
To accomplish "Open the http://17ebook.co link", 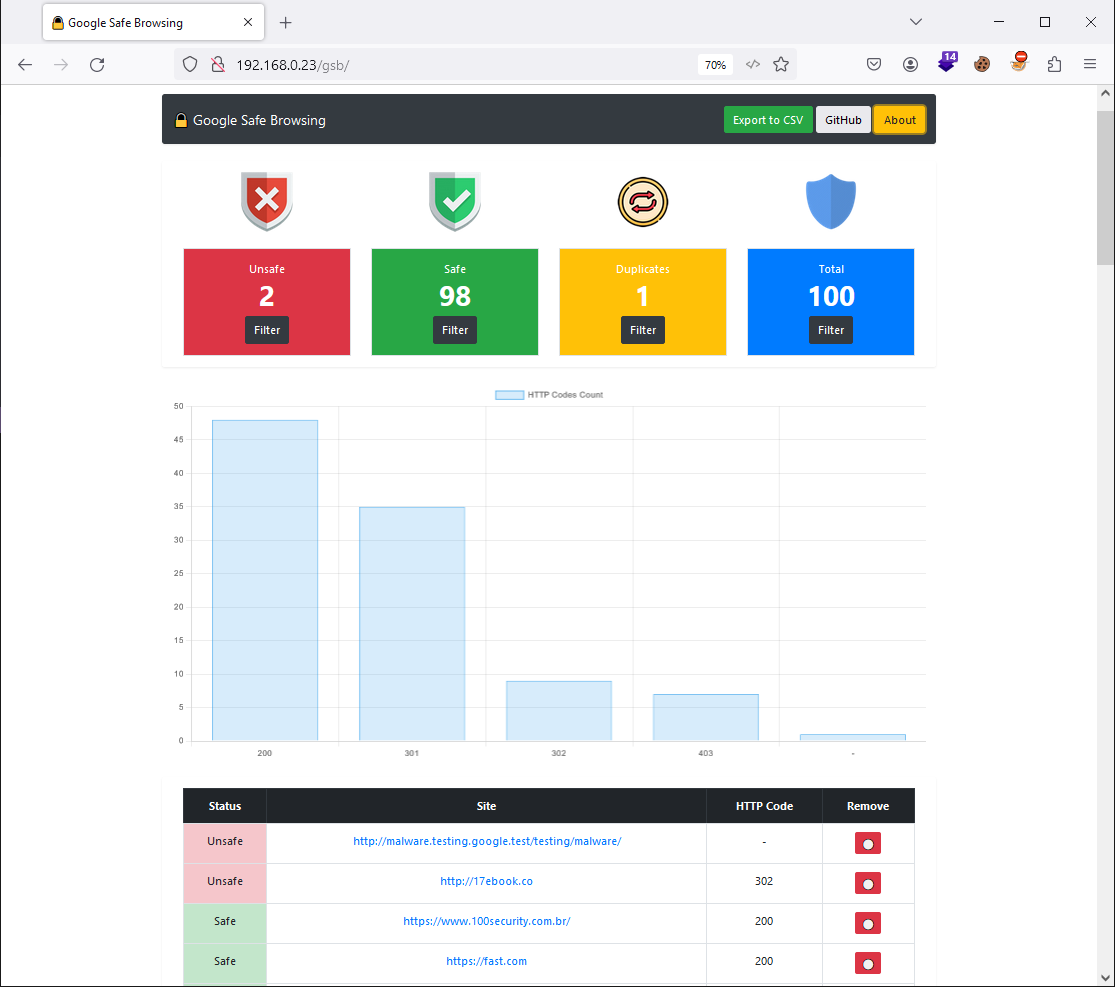I will click(486, 881).
